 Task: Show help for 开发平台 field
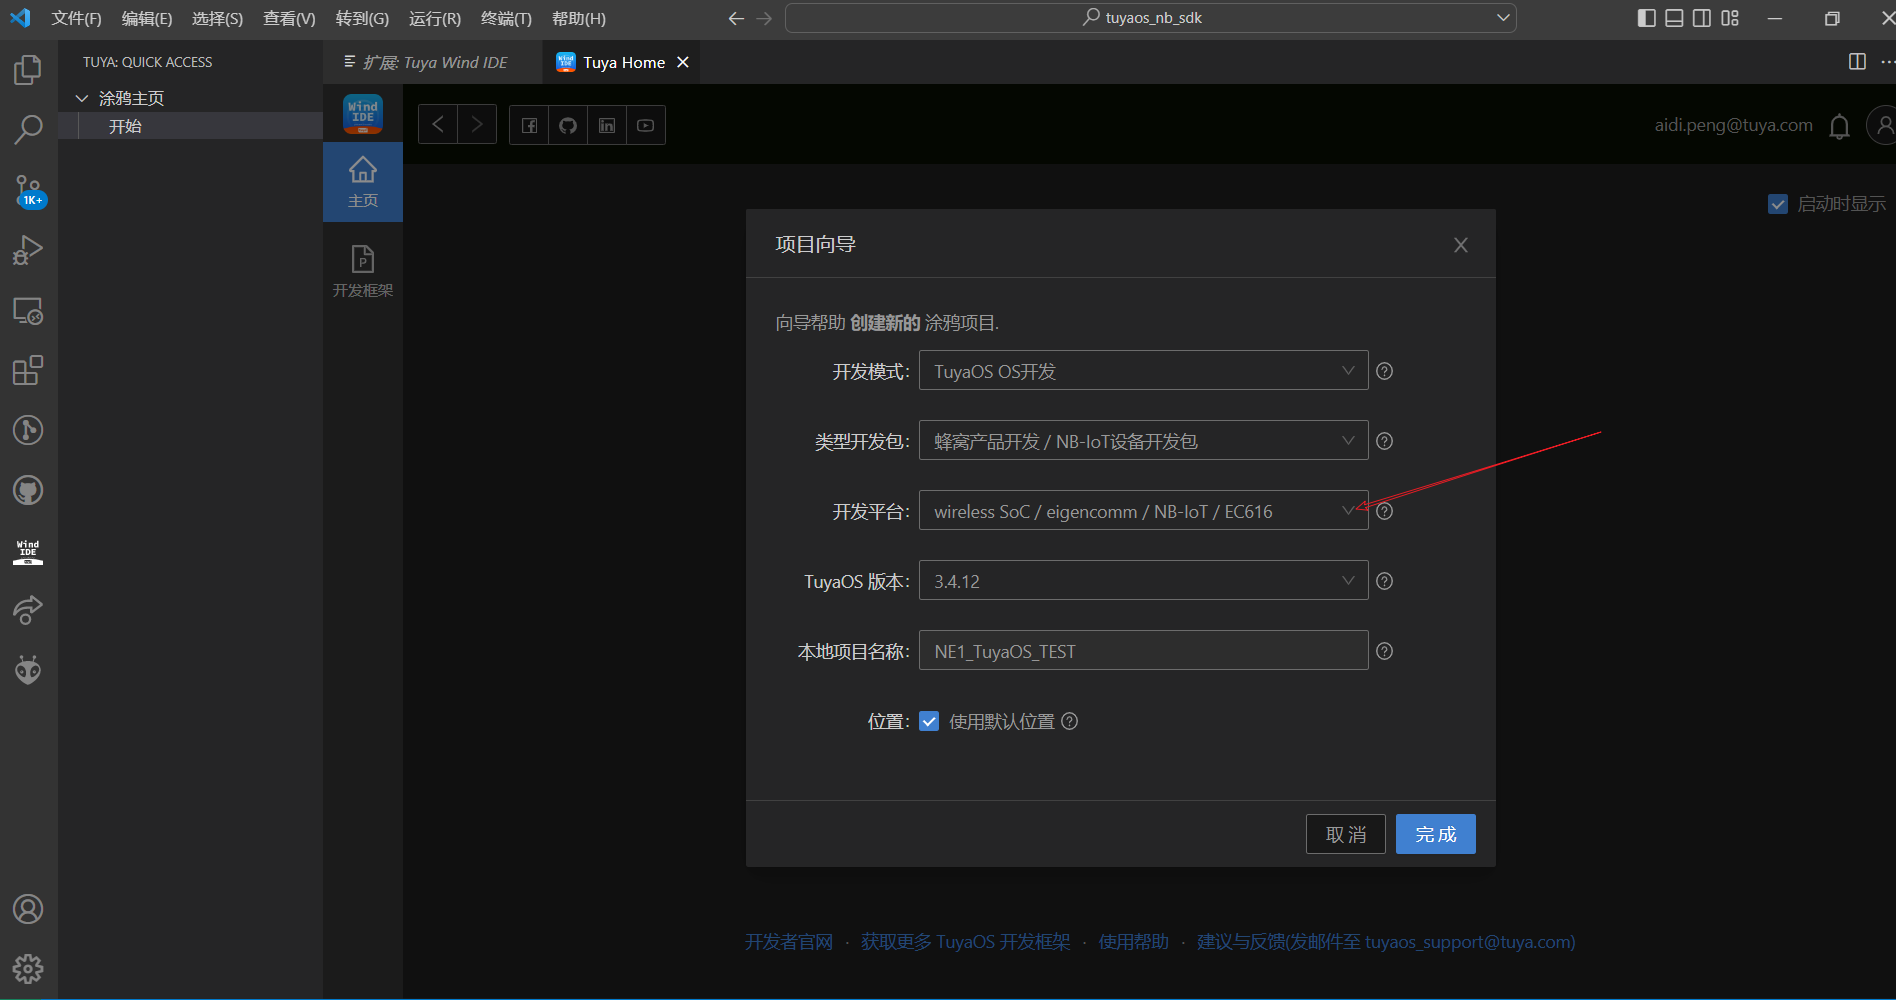1385,511
